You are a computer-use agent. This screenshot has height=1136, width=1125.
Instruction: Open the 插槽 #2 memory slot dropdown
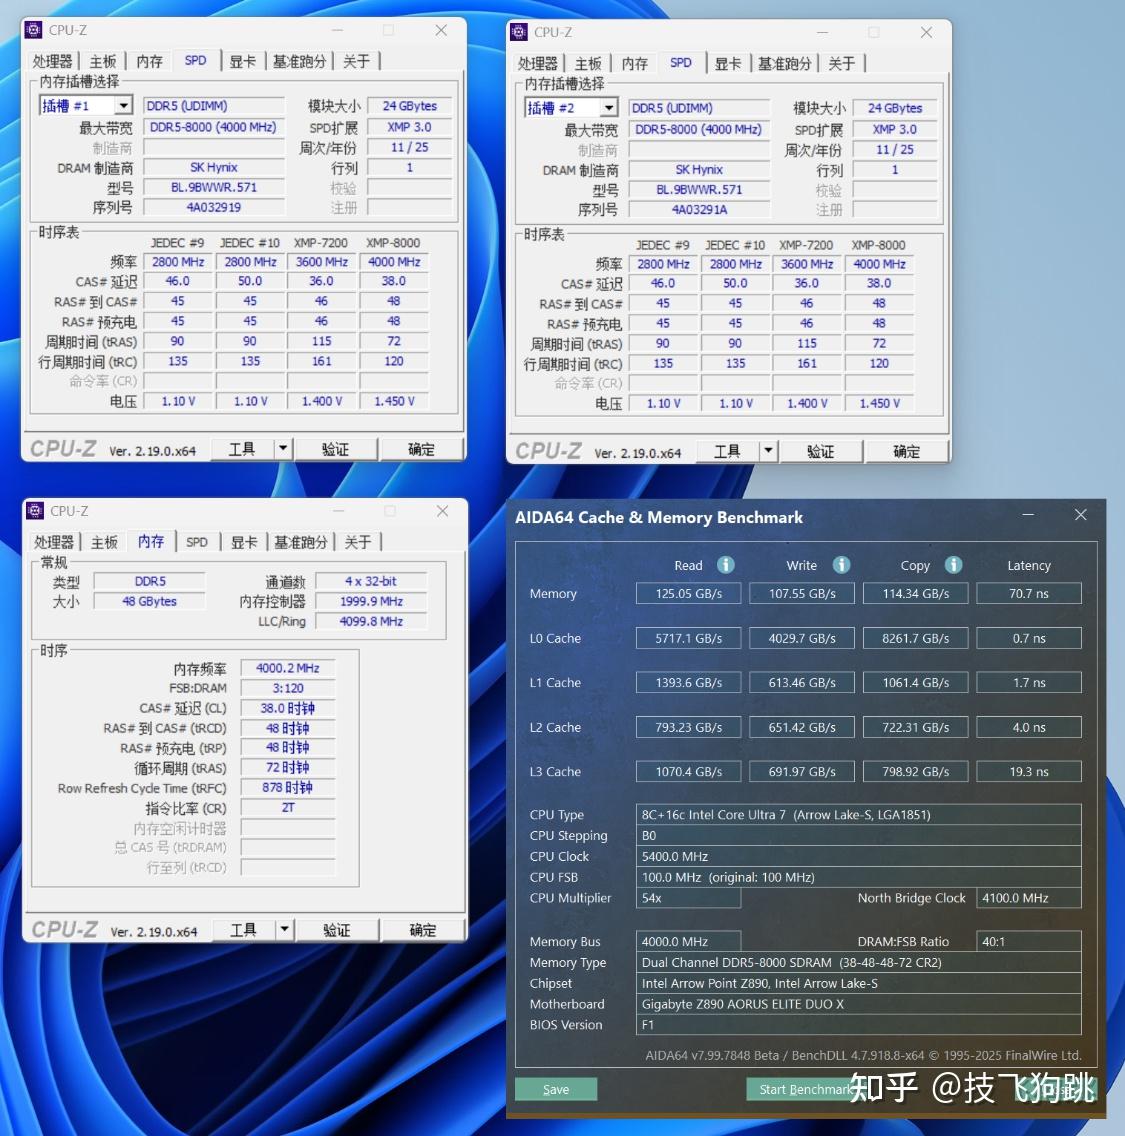pos(609,108)
